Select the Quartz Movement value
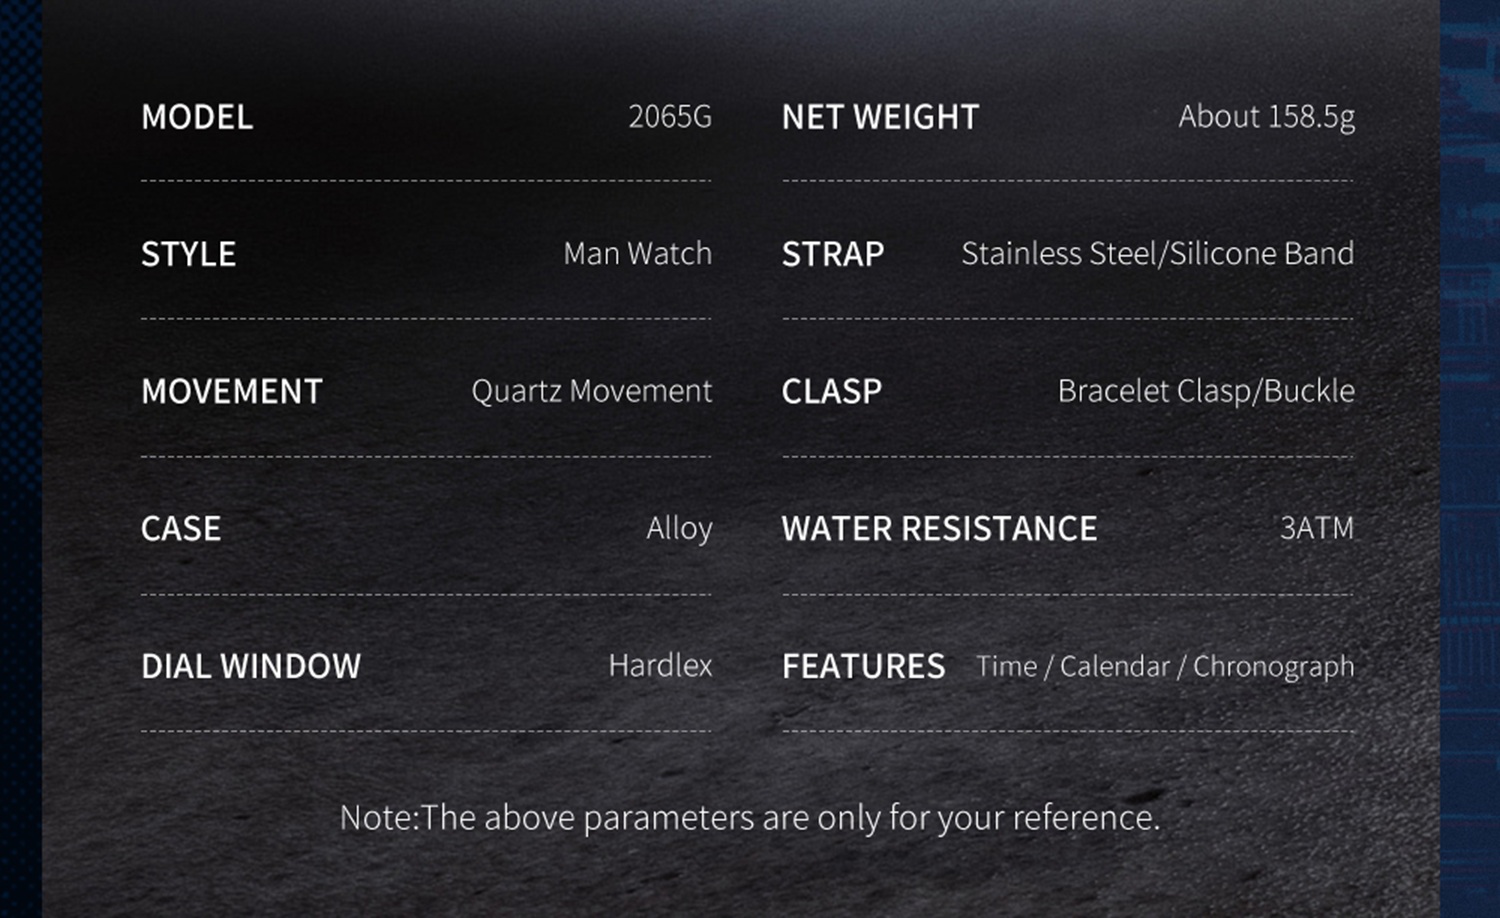Image resolution: width=1500 pixels, height=918 pixels. pos(591,391)
